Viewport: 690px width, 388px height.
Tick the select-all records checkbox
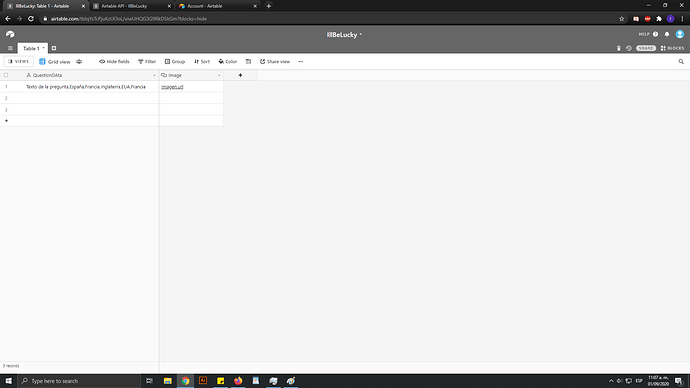pos(6,75)
